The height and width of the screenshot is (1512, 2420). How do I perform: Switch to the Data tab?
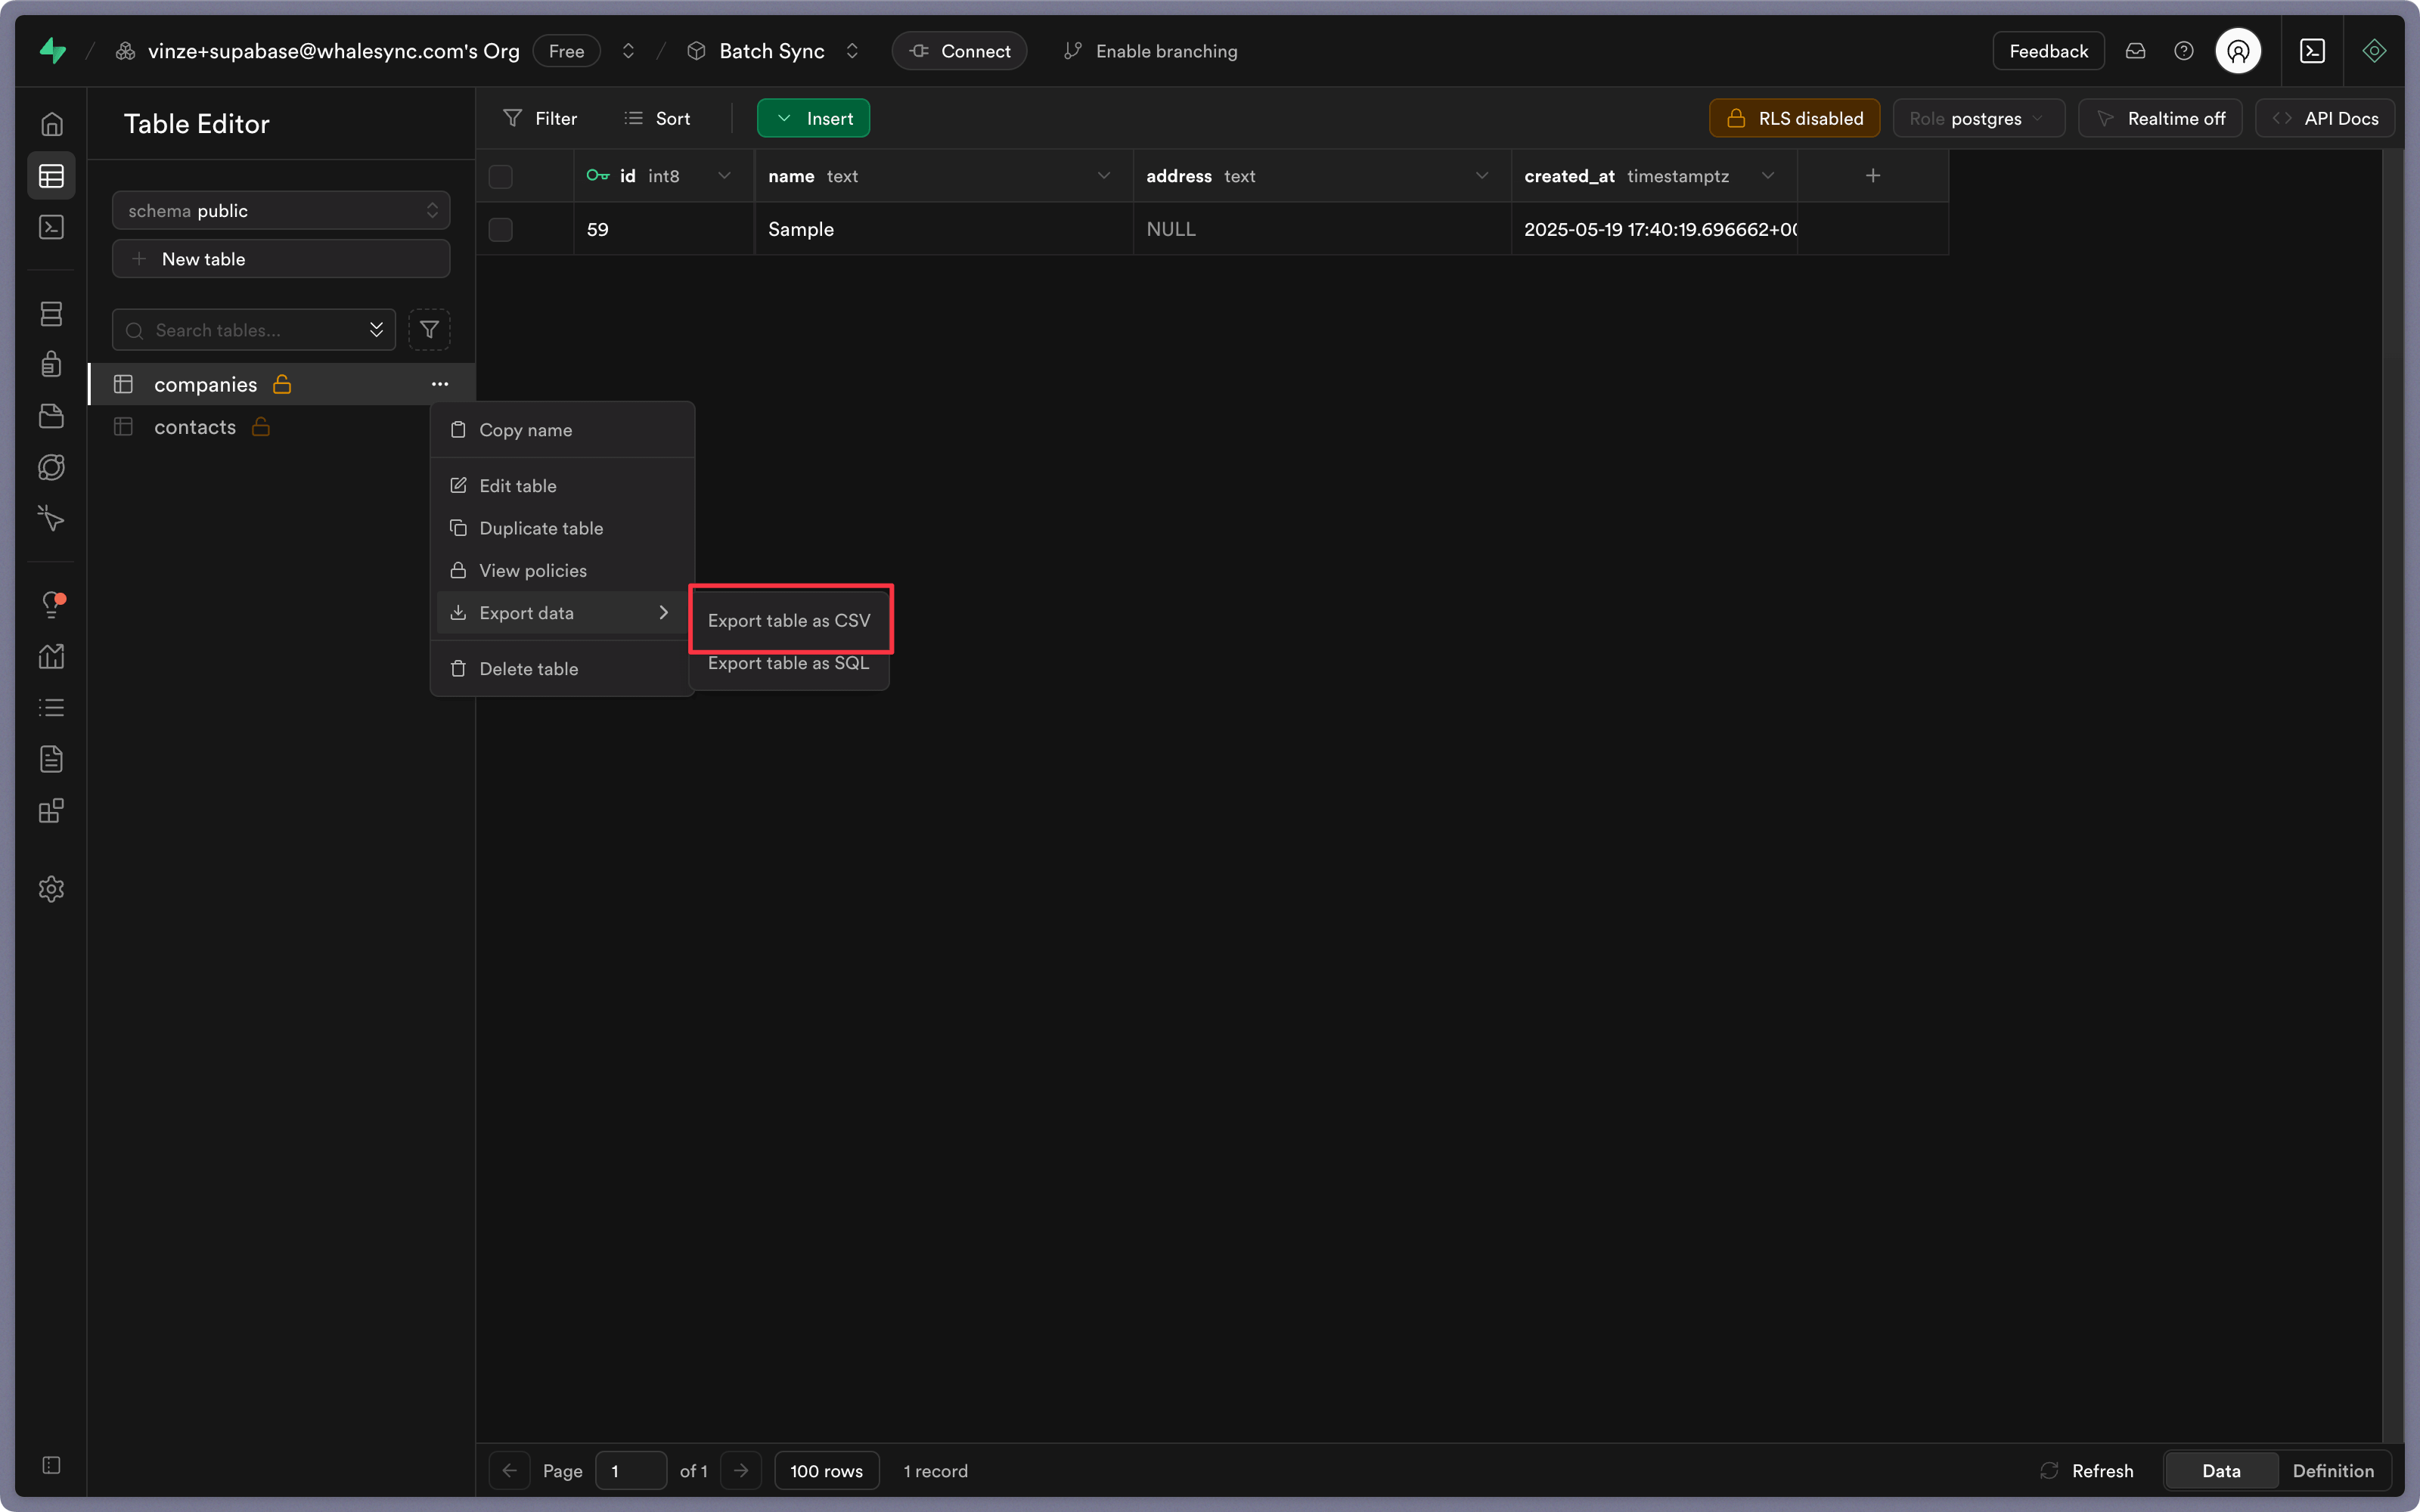(2221, 1470)
